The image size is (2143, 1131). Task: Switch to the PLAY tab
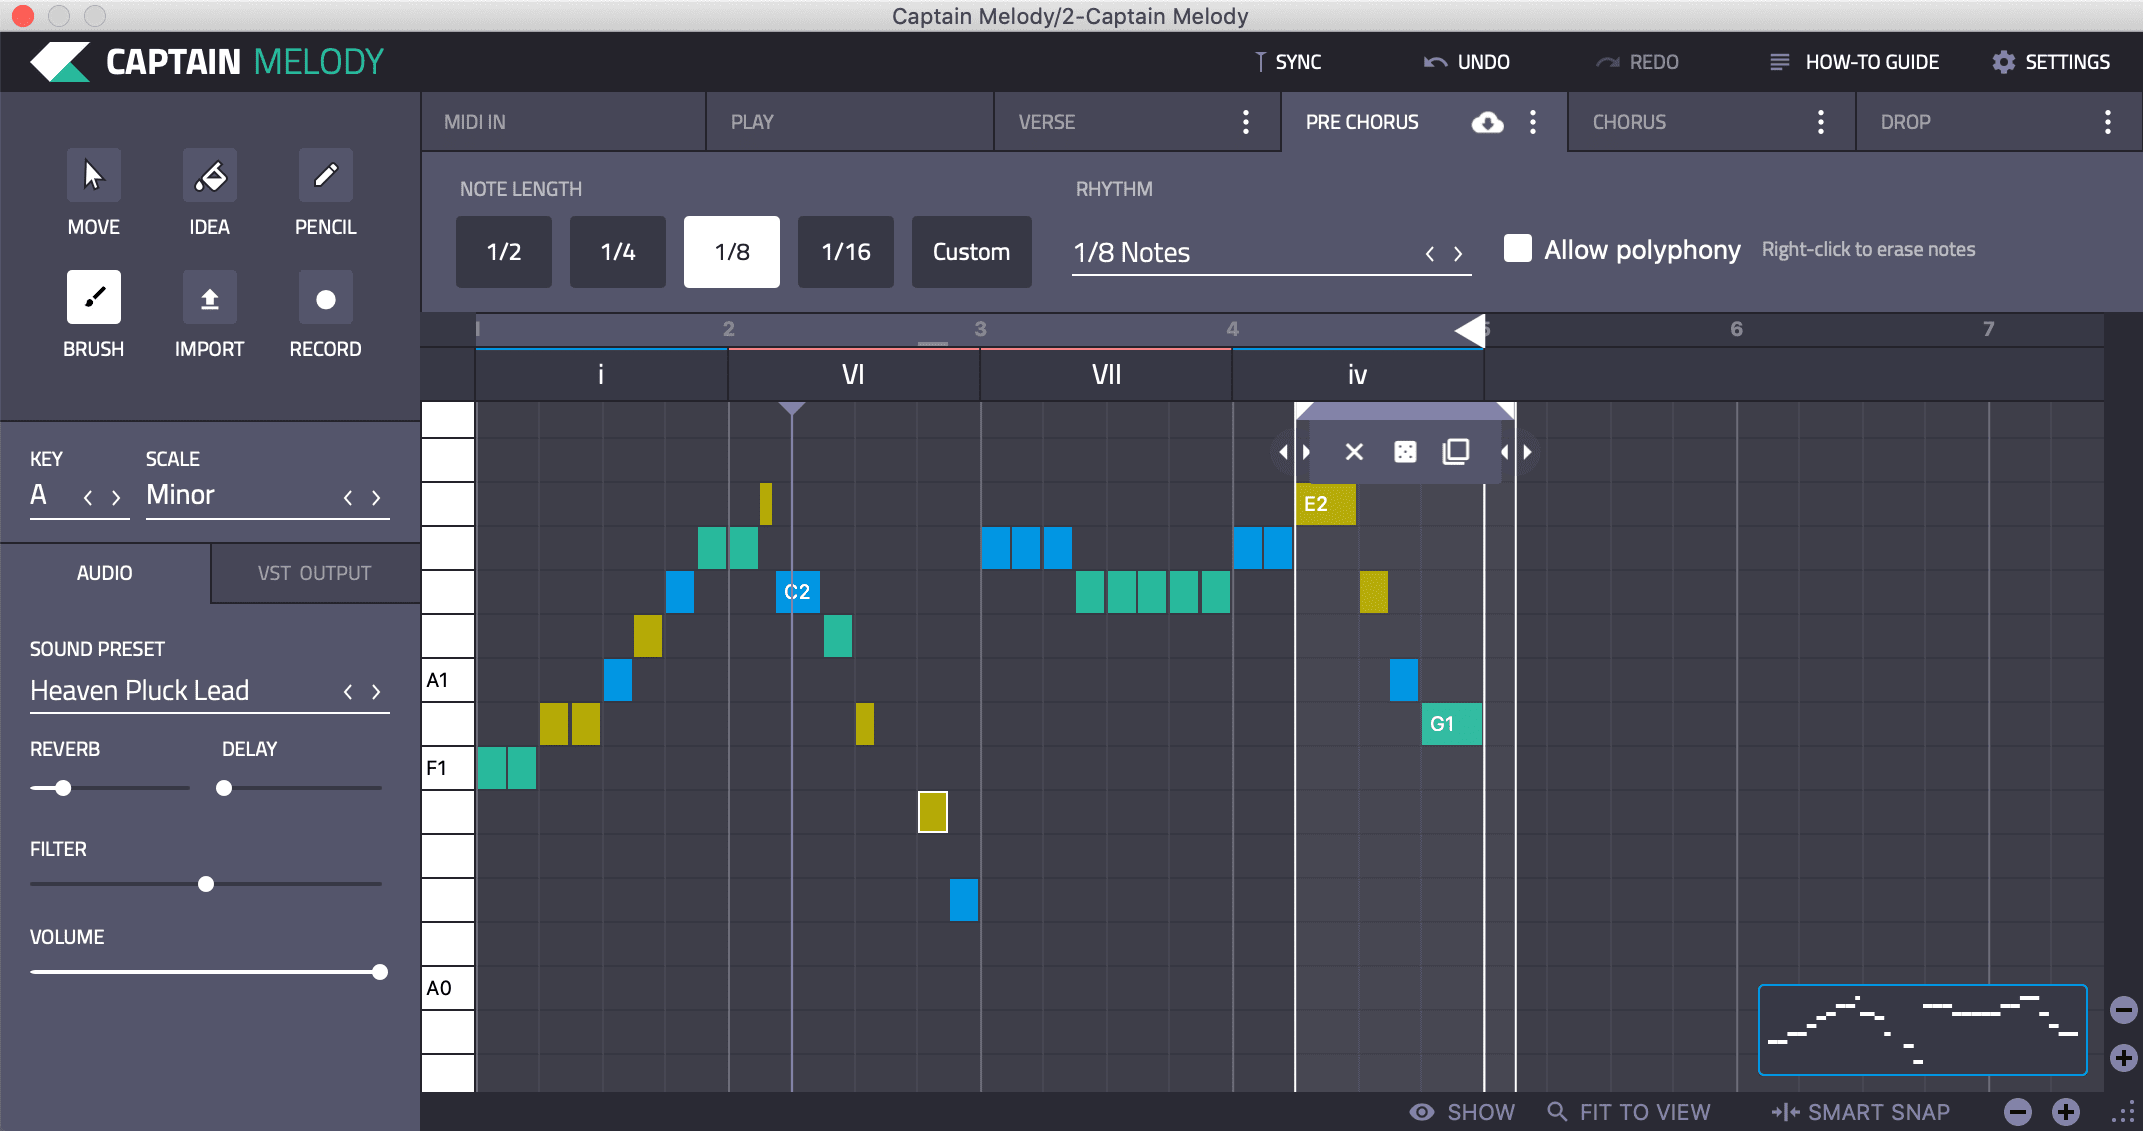[850, 122]
